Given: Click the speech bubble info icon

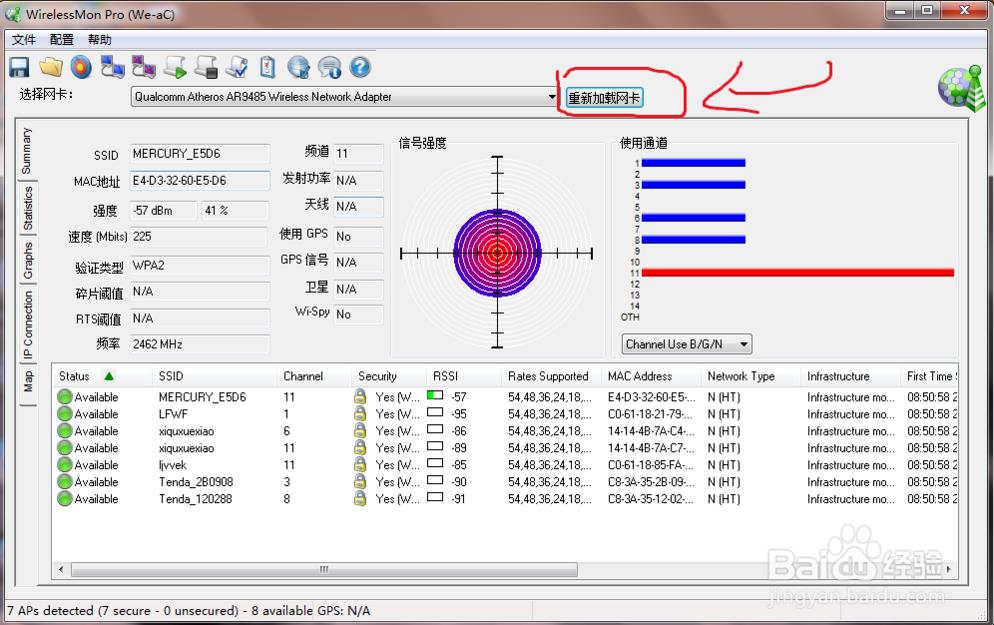Looking at the screenshot, I should pyautogui.click(x=330, y=67).
